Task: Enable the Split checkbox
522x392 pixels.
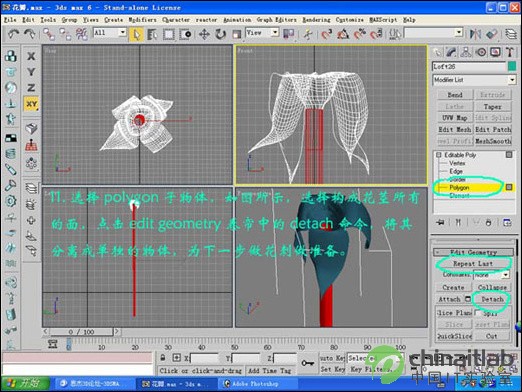Action: (478, 313)
